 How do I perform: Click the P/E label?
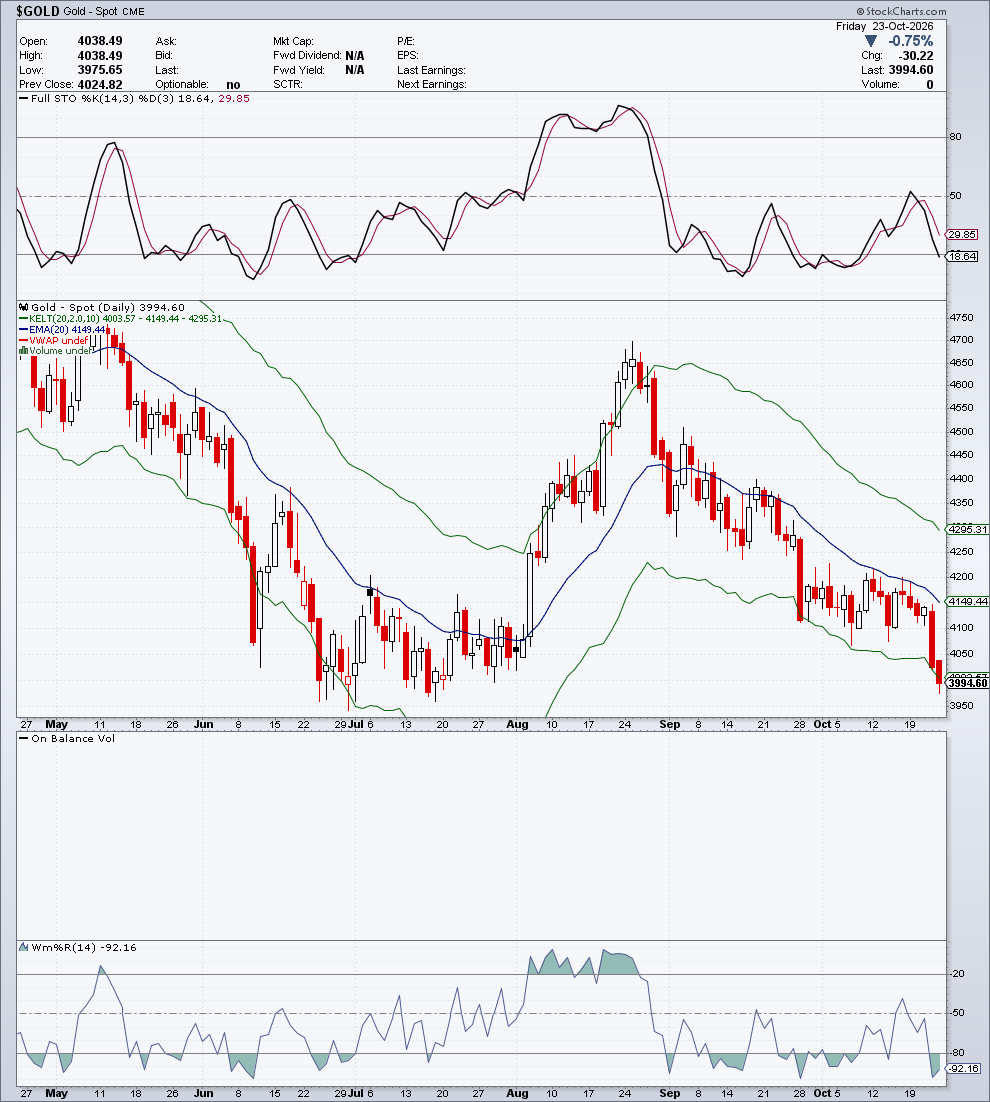coord(405,41)
